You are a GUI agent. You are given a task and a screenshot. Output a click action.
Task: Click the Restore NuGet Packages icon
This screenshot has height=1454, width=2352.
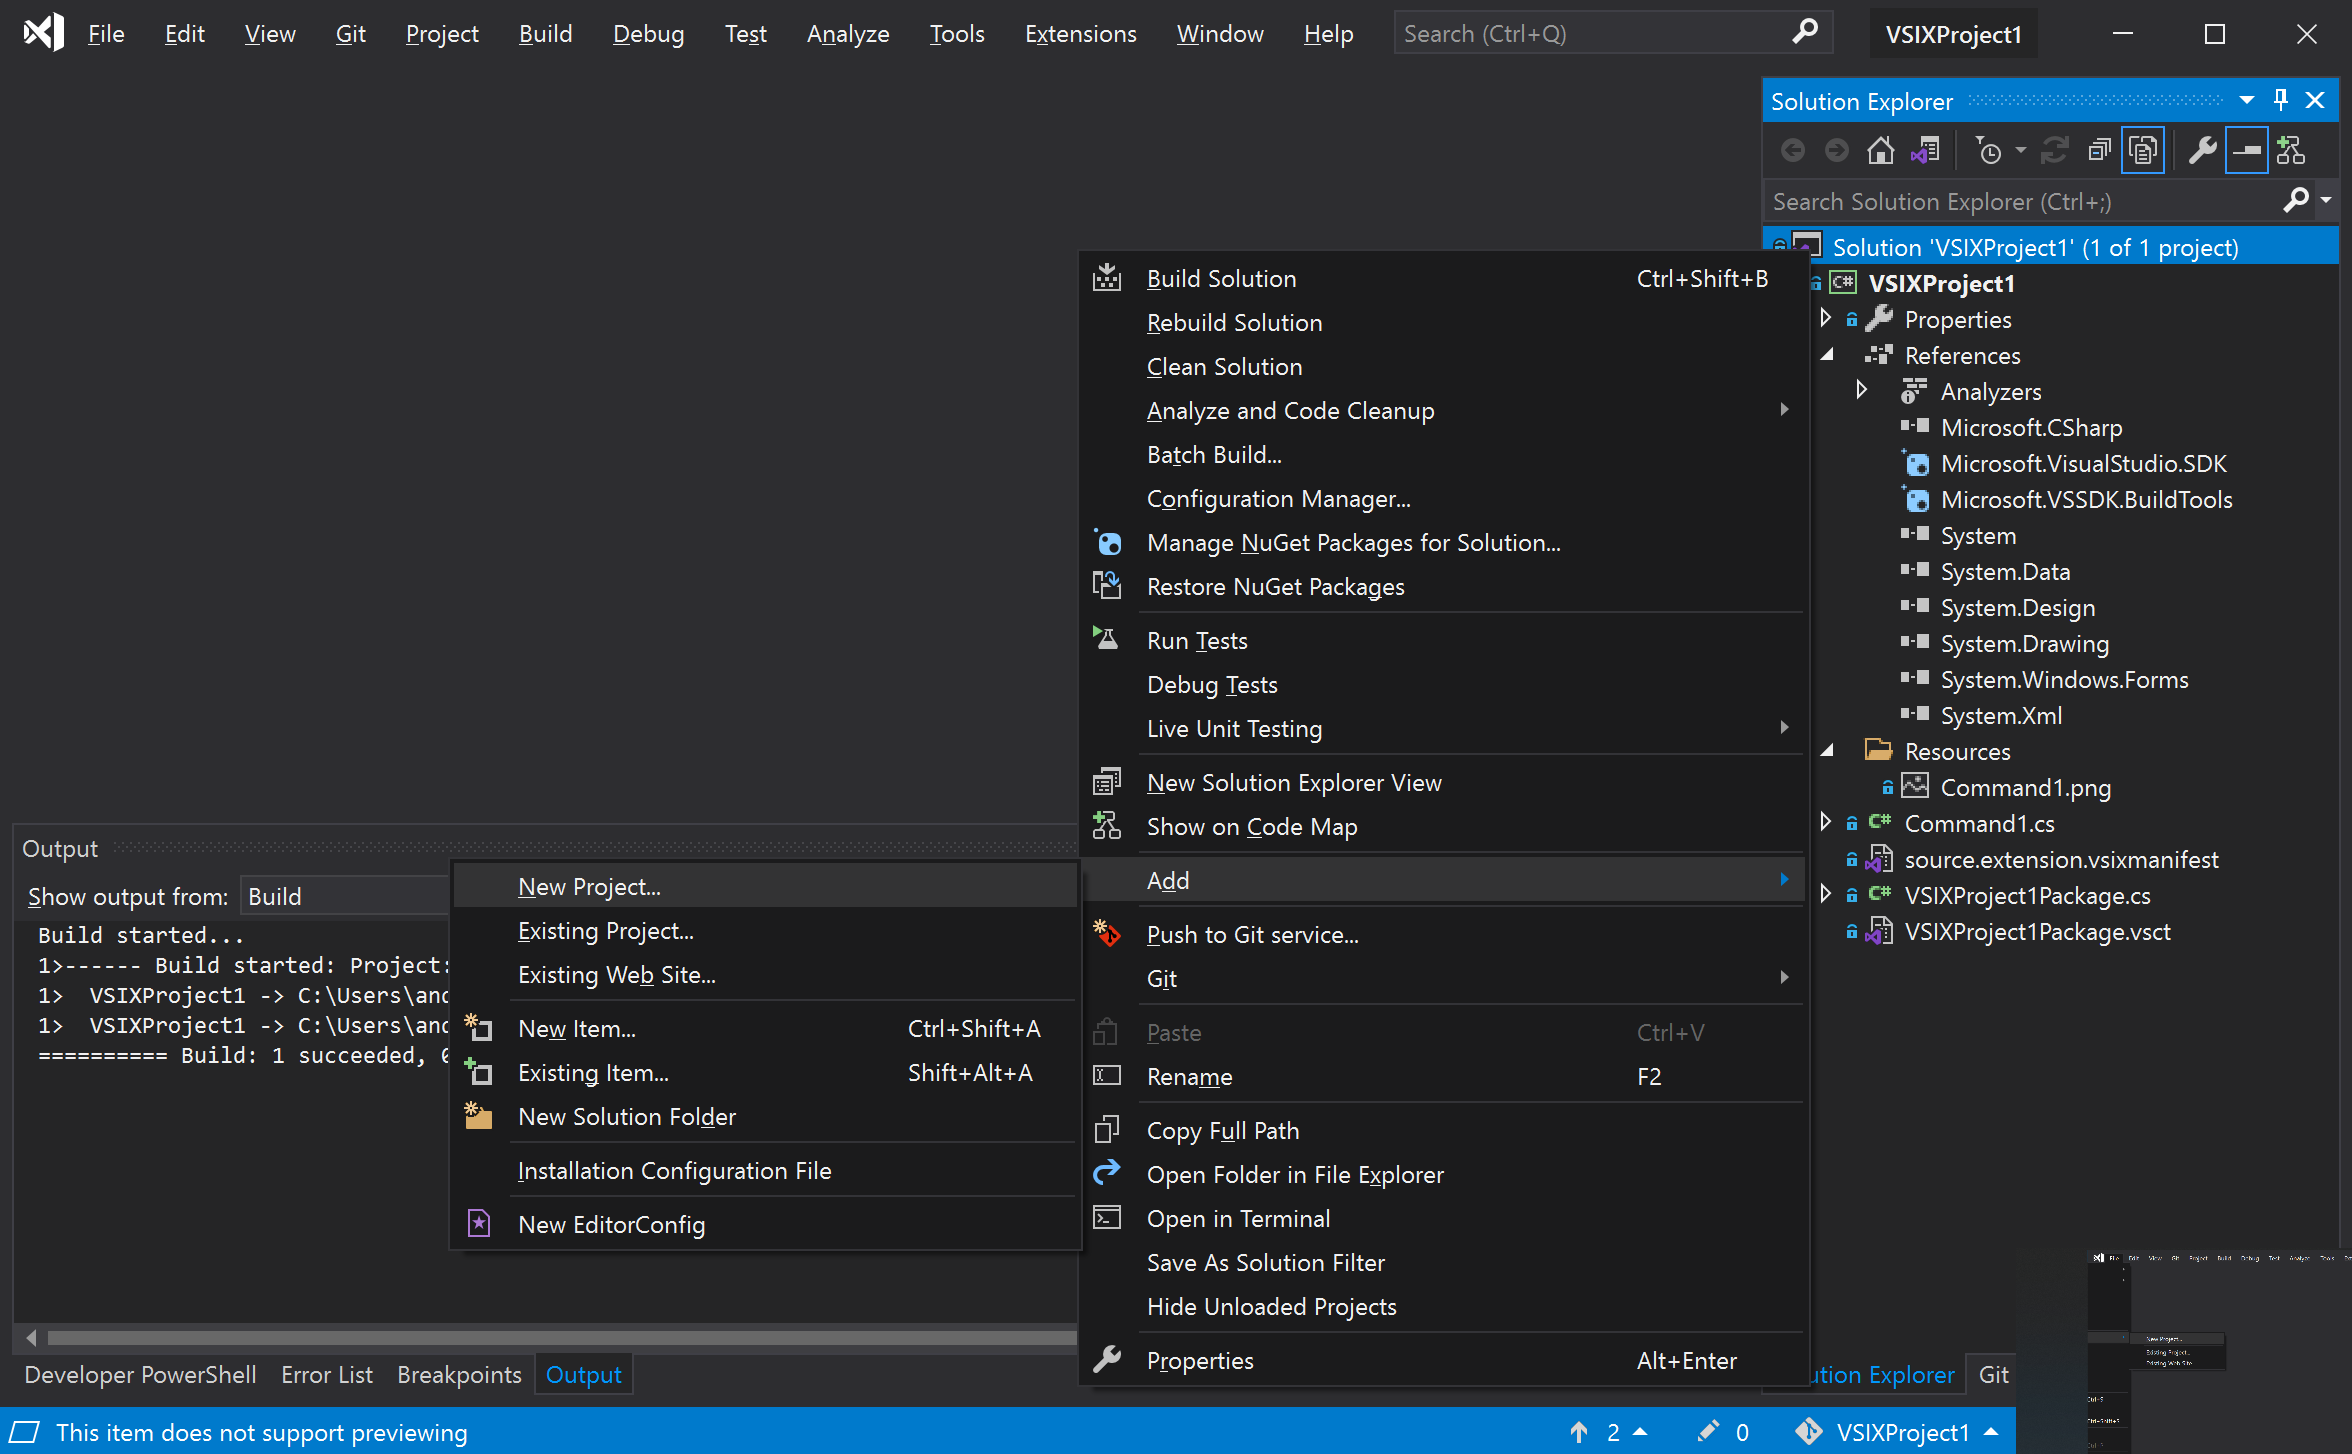(1107, 587)
